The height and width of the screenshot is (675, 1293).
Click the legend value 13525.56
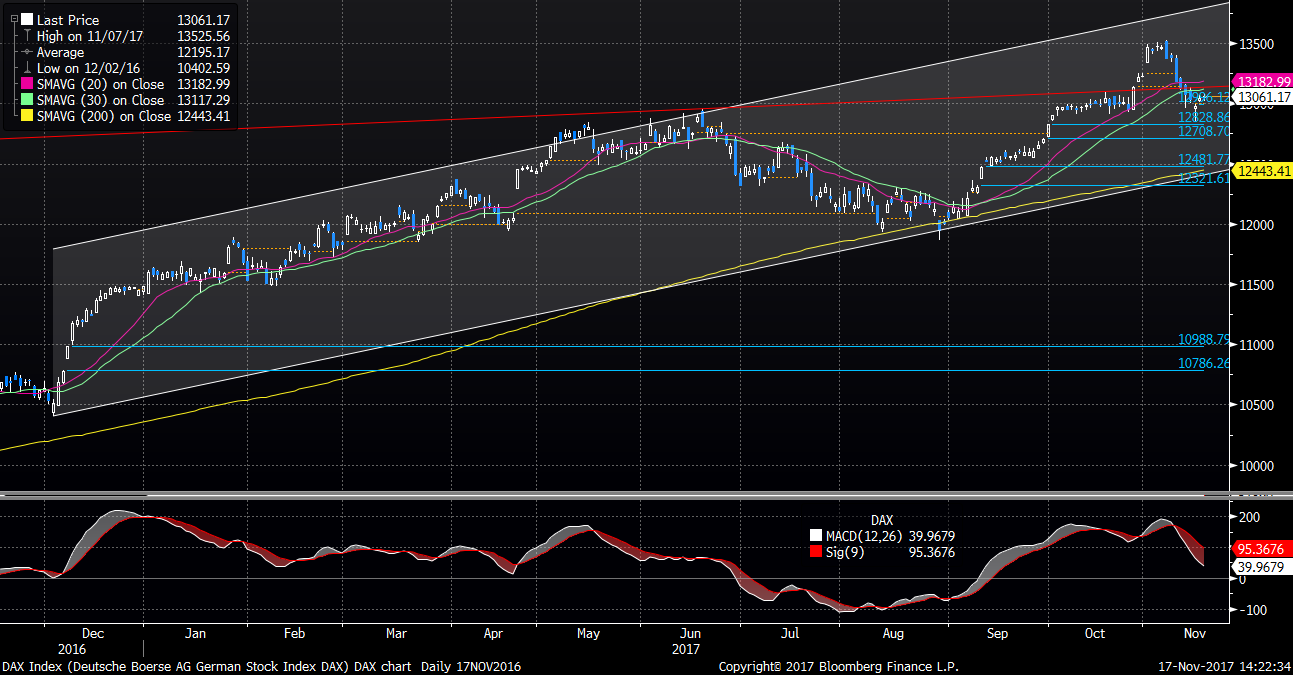click(203, 36)
